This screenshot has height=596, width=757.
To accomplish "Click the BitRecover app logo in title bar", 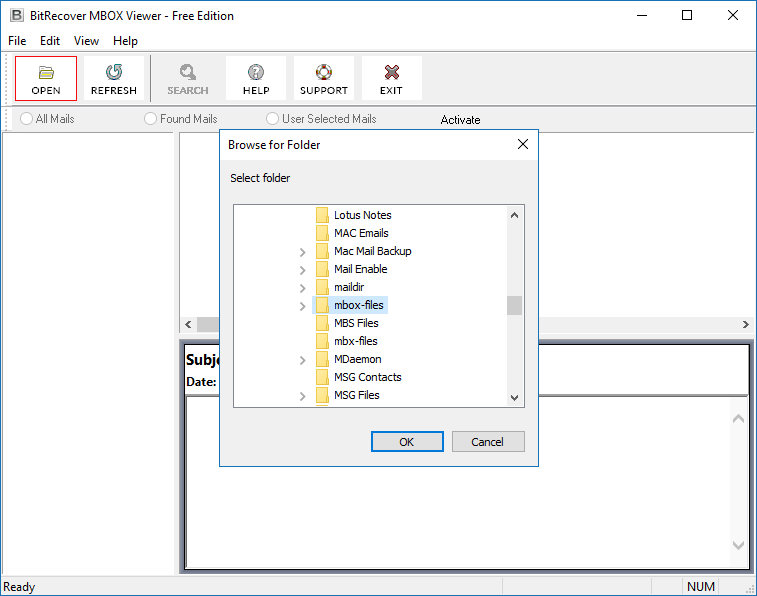I will pos(17,15).
